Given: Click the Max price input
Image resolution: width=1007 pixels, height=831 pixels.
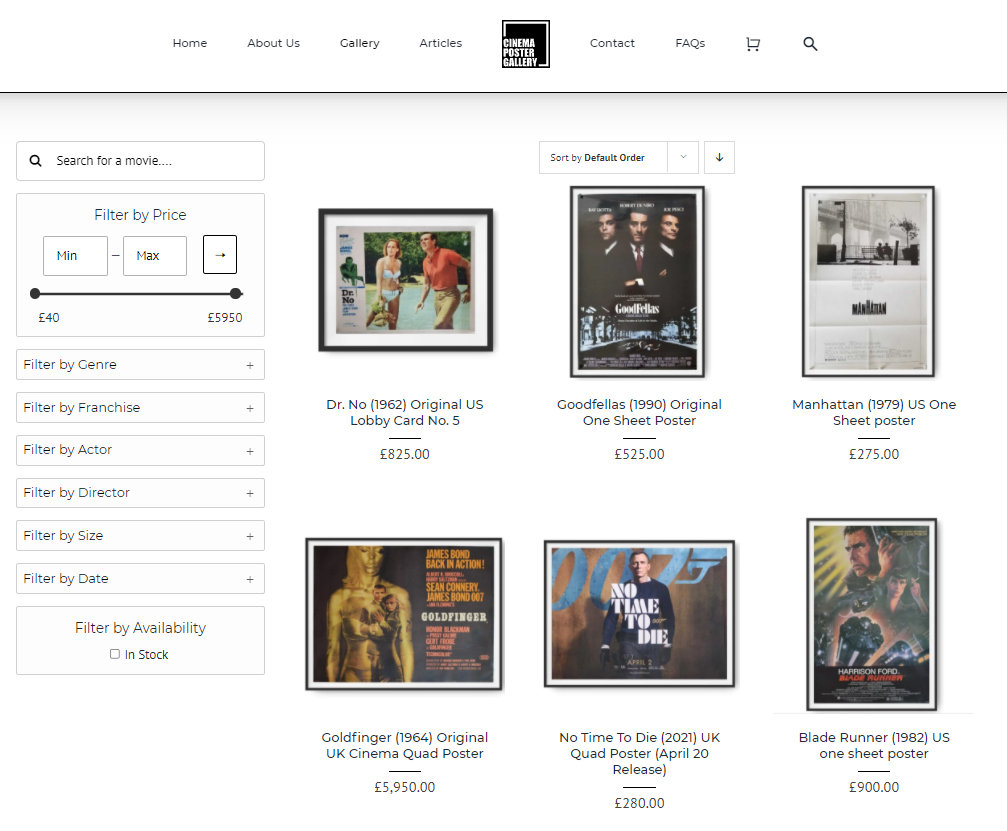Looking at the screenshot, I should click(155, 256).
